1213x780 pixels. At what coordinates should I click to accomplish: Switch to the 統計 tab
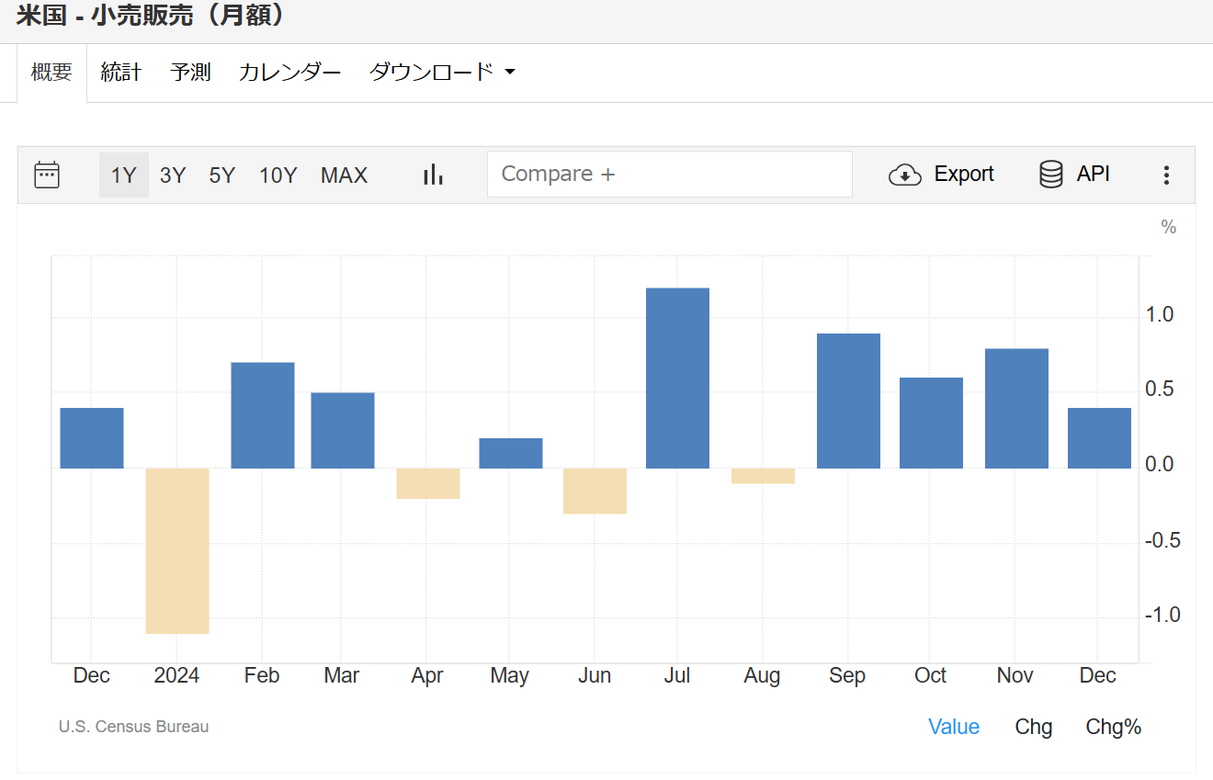121,72
